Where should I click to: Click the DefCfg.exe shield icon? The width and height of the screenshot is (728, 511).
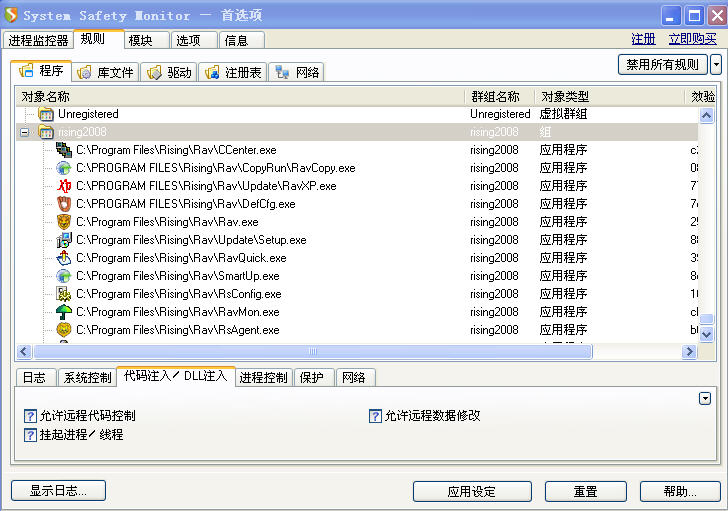click(x=64, y=204)
